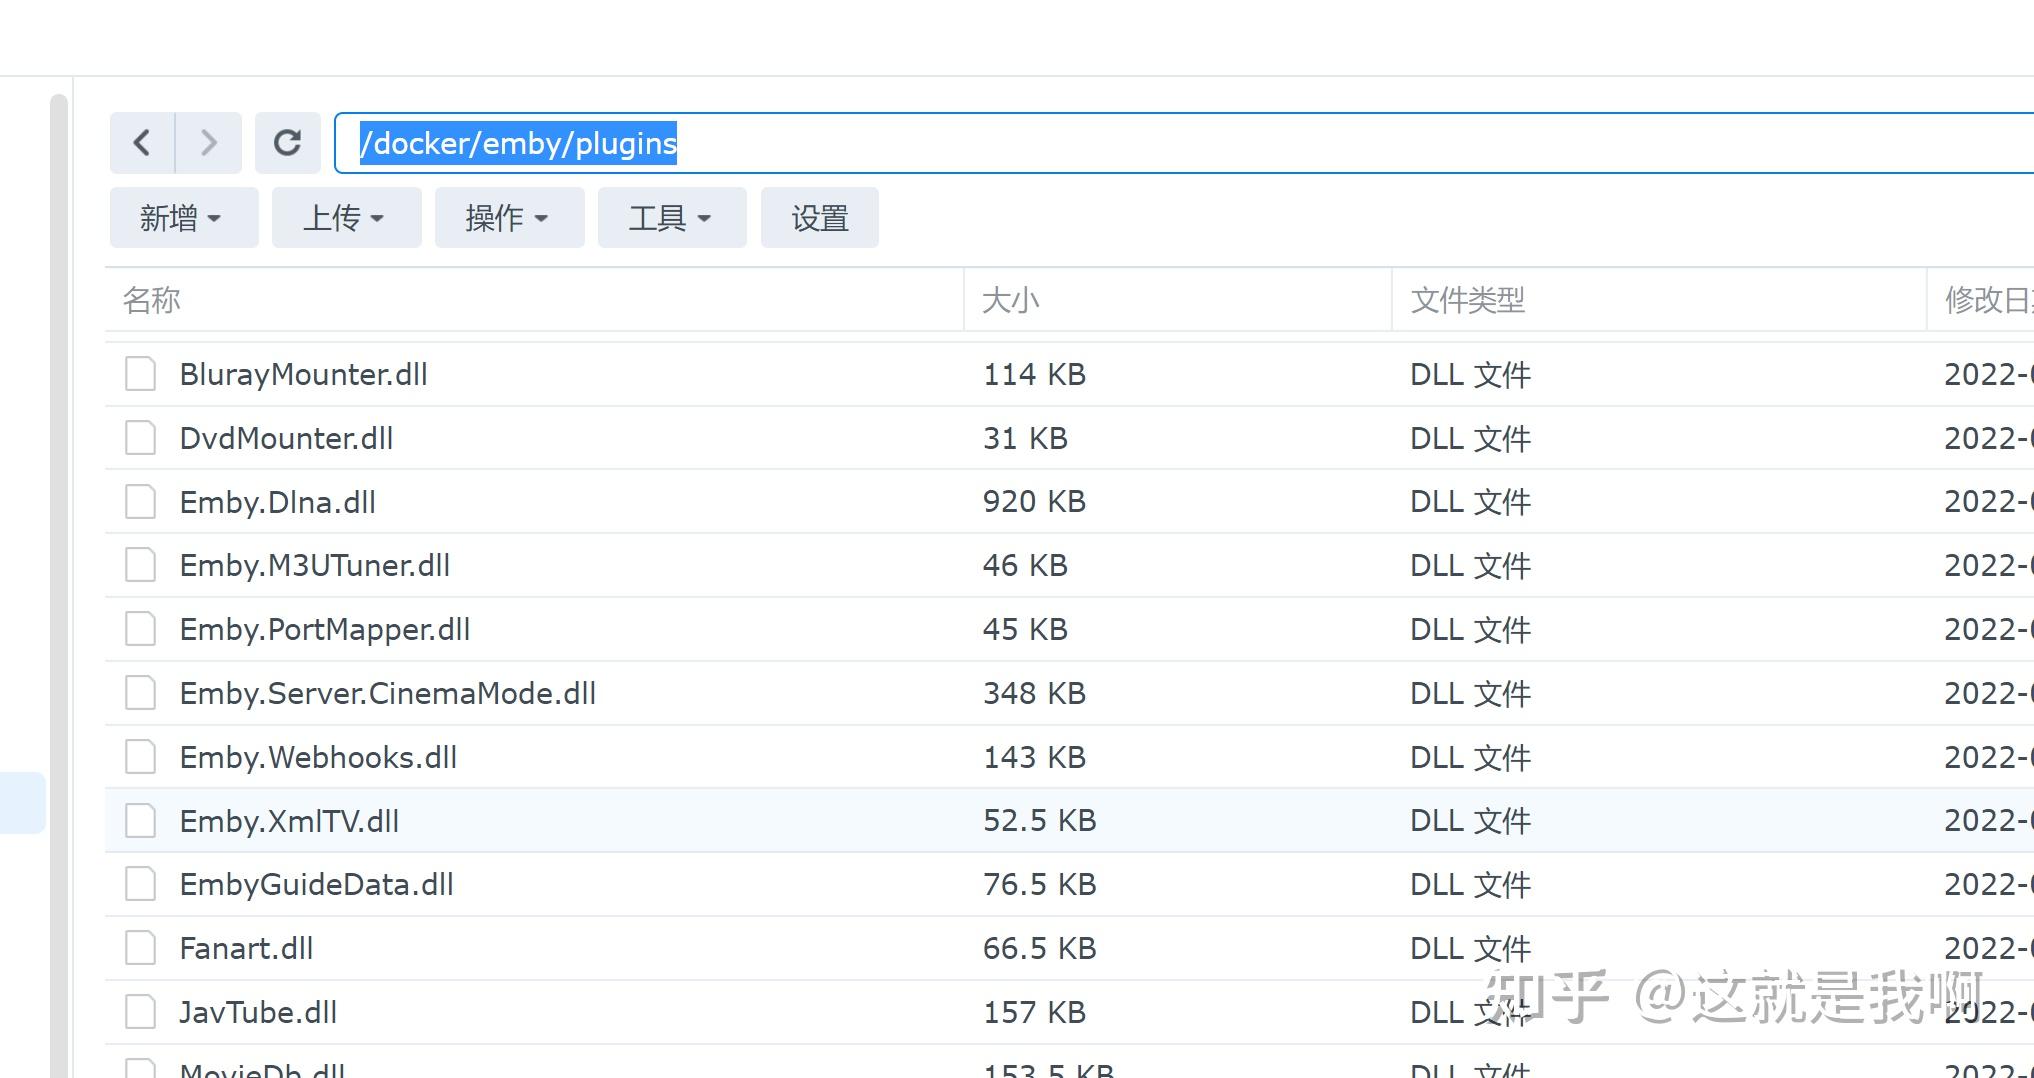Open the 上传 dropdown menu

(x=346, y=217)
